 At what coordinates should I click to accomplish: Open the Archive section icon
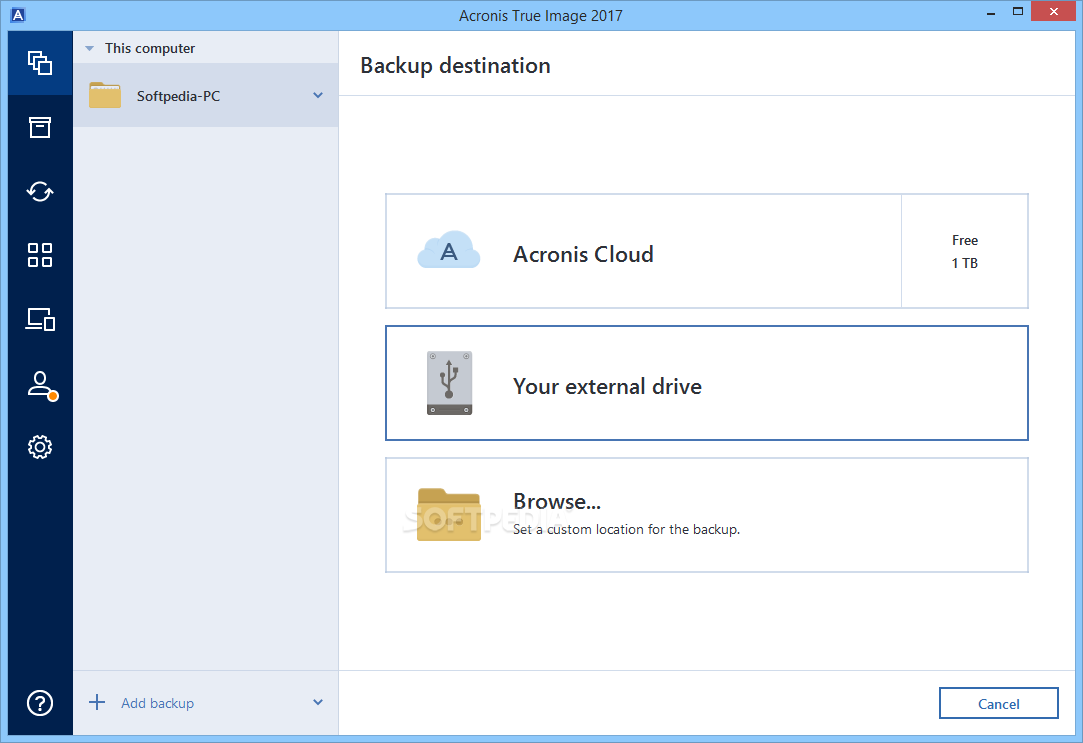pyautogui.click(x=40, y=127)
